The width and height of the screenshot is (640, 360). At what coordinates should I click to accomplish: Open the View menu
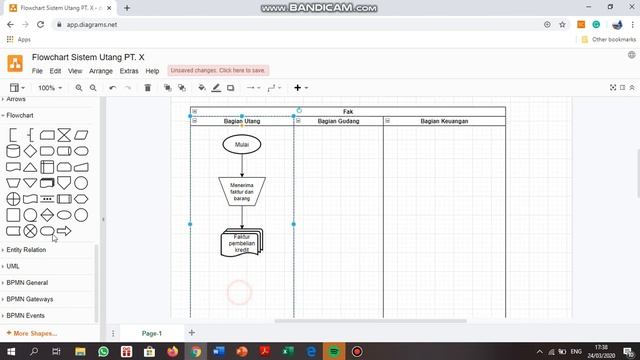pyautogui.click(x=75, y=71)
